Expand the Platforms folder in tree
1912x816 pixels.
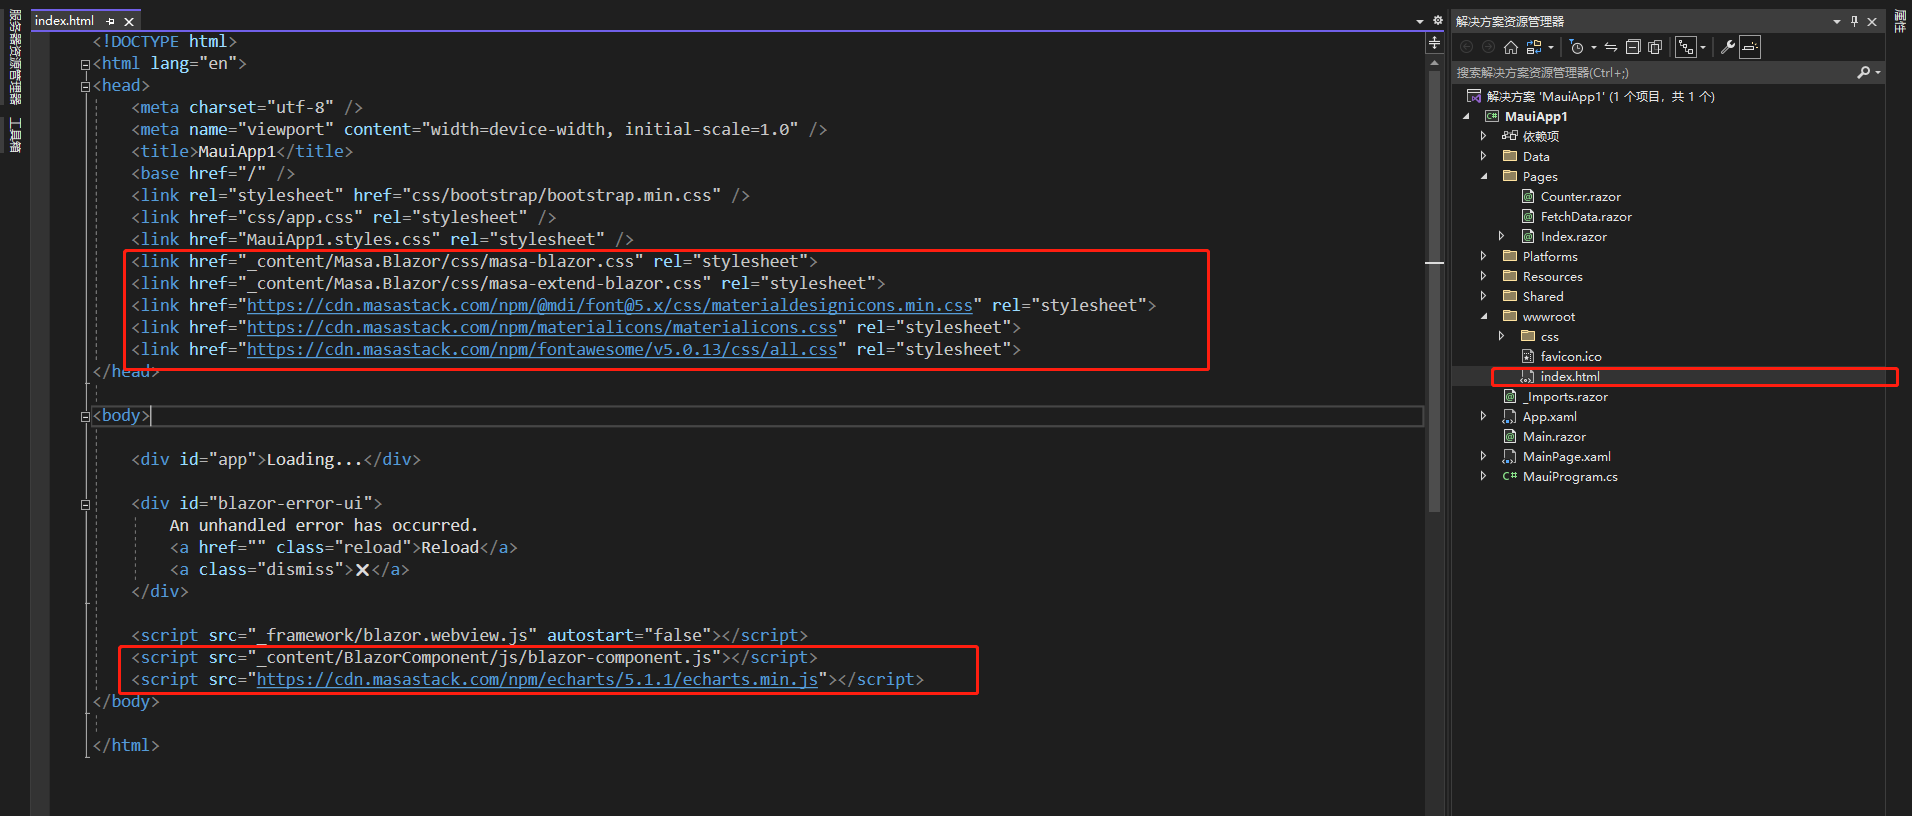[1483, 256]
